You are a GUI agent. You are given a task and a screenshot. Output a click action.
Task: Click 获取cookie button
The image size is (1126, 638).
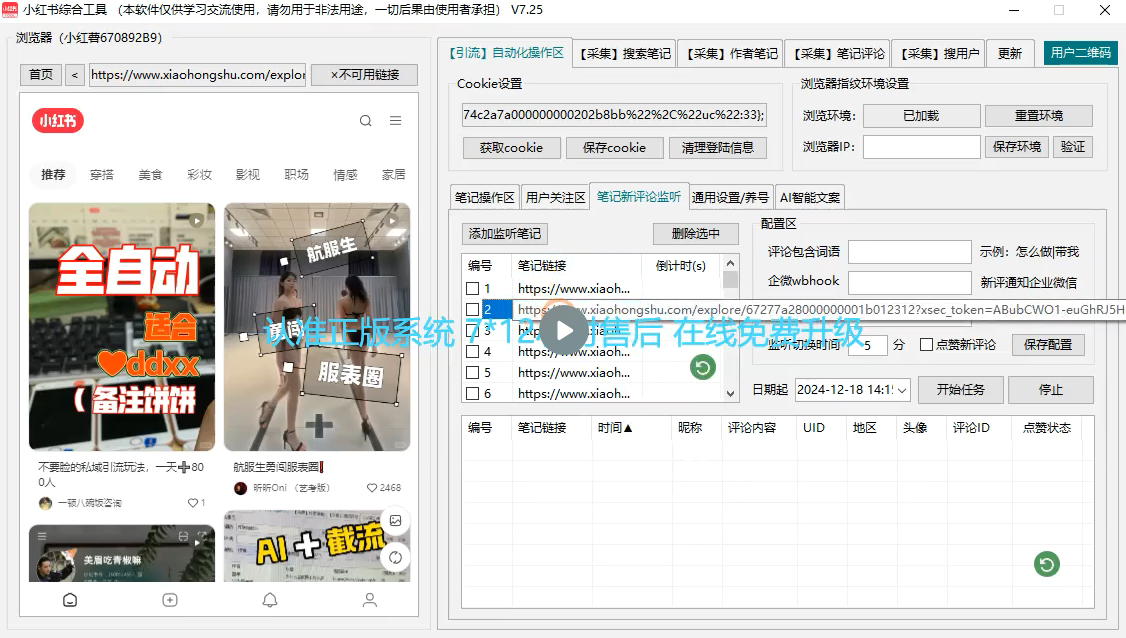click(511, 148)
